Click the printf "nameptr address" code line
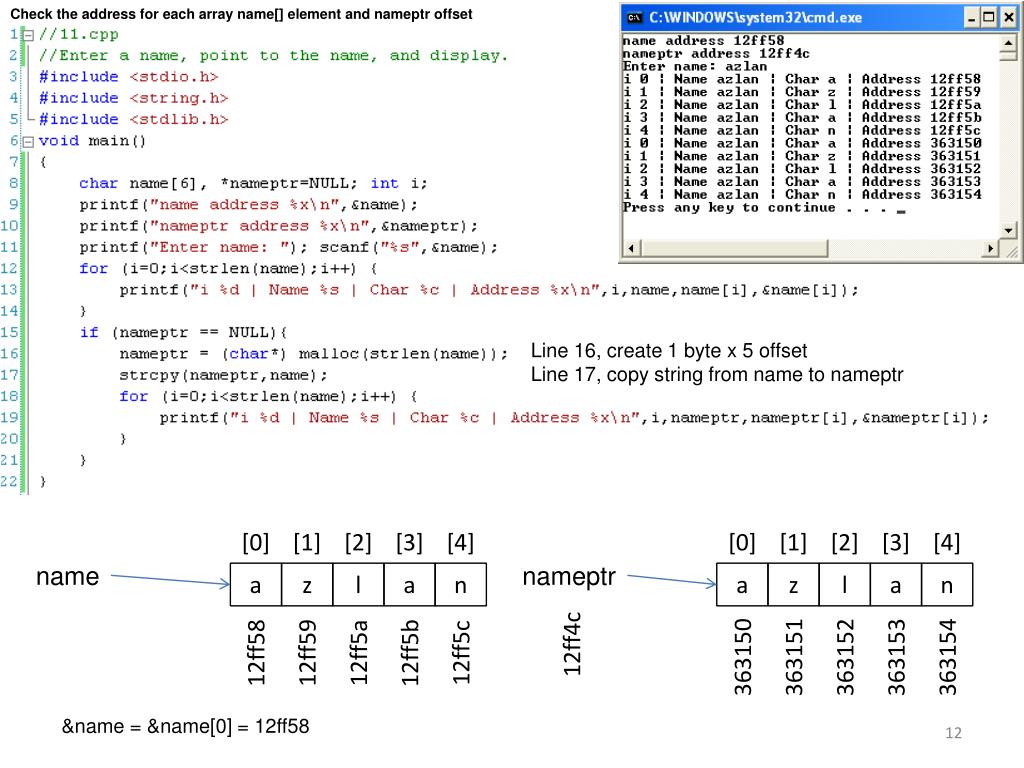Image resolution: width=1024 pixels, height=768 pixels. pyautogui.click(x=278, y=227)
